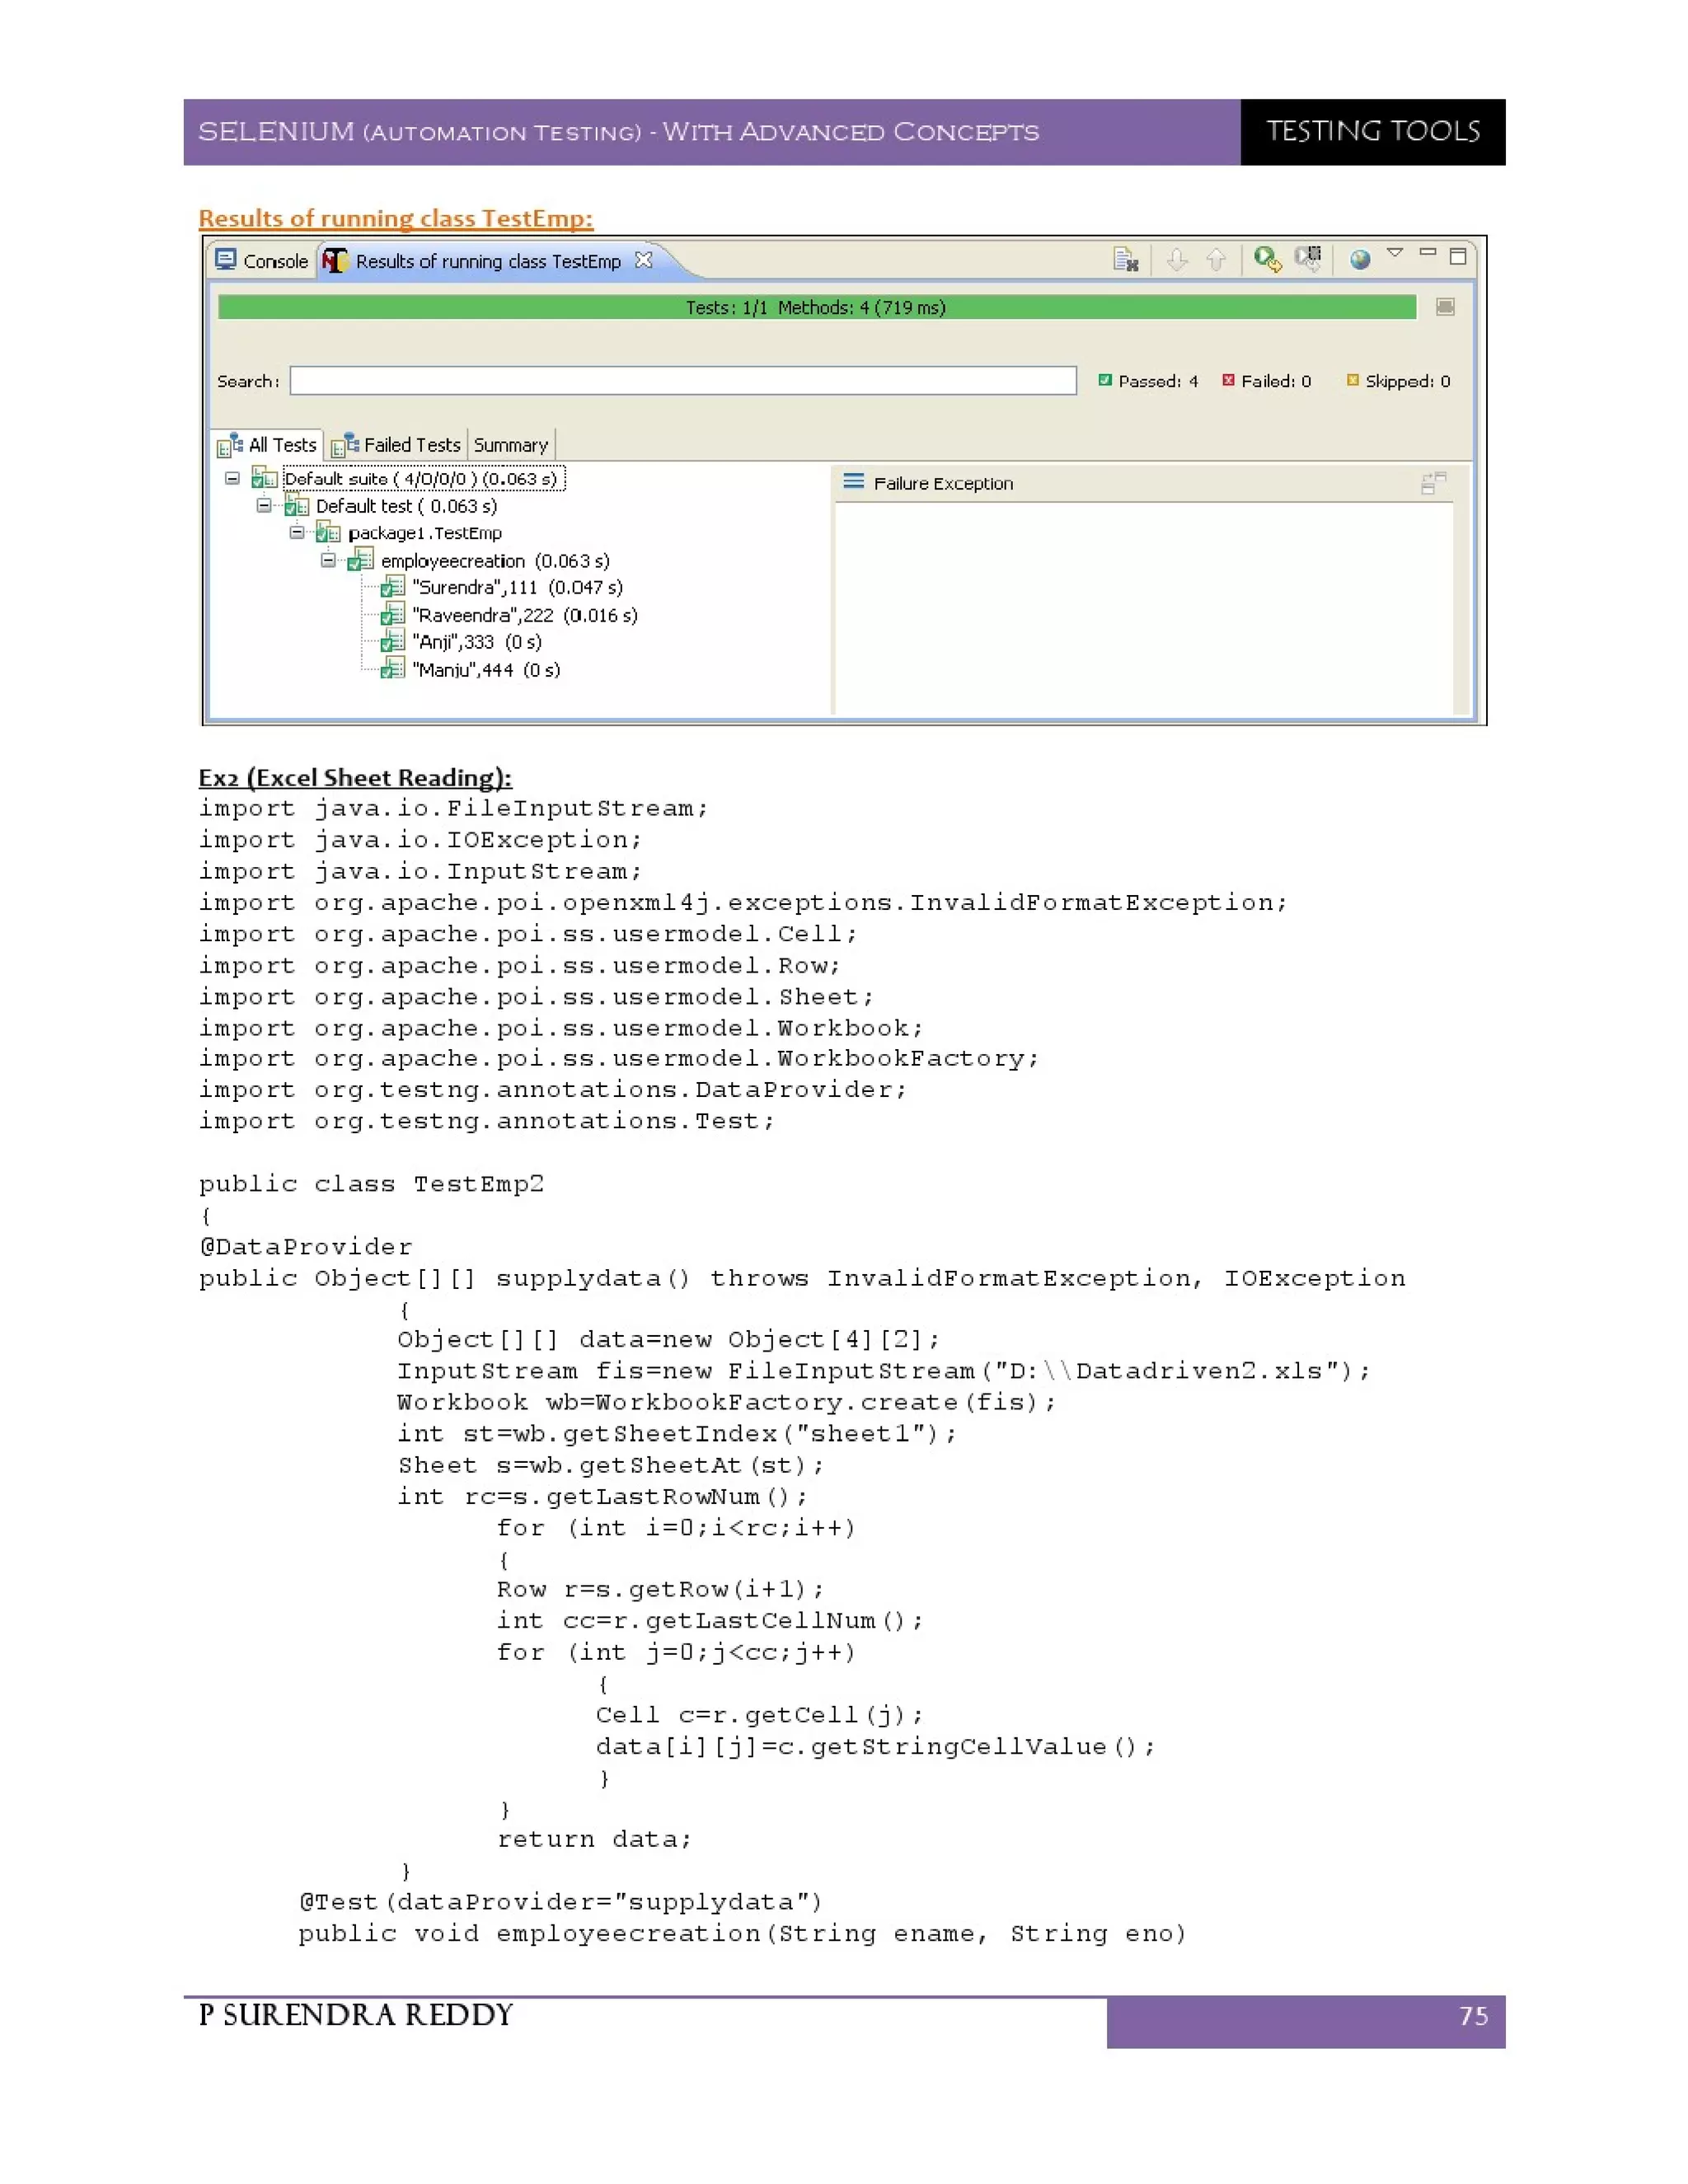Click the rerun last test icon

click(x=1267, y=260)
